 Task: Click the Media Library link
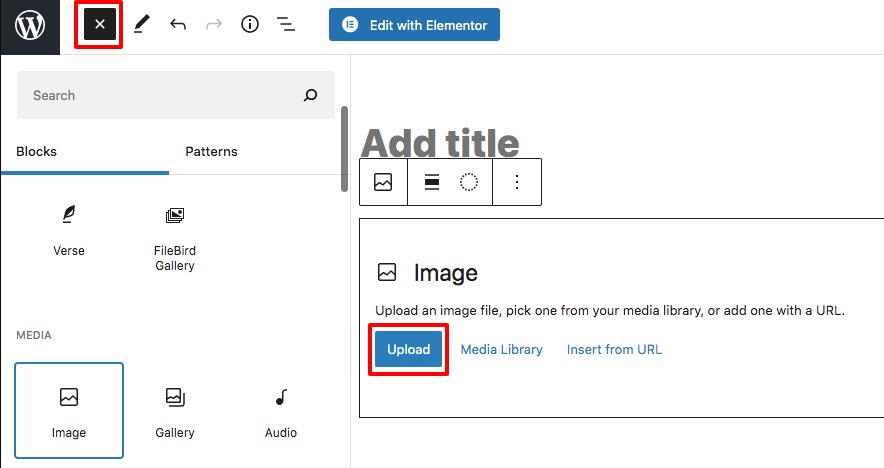pos(502,350)
